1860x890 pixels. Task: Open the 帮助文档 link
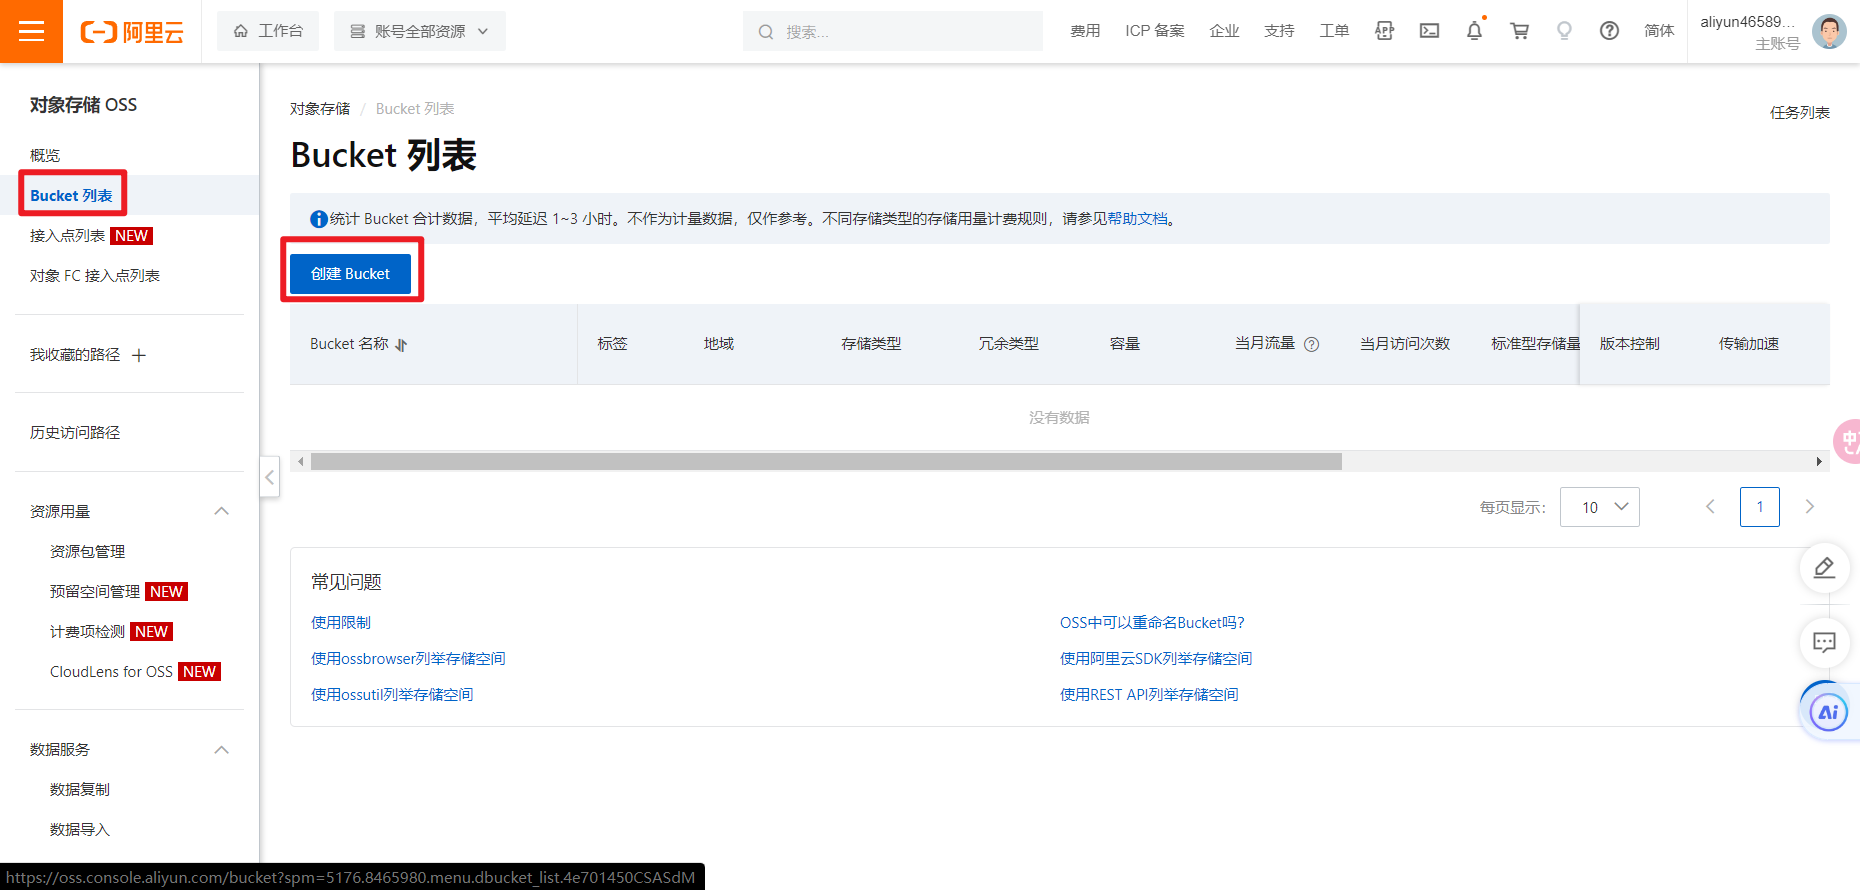click(1137, 218)
